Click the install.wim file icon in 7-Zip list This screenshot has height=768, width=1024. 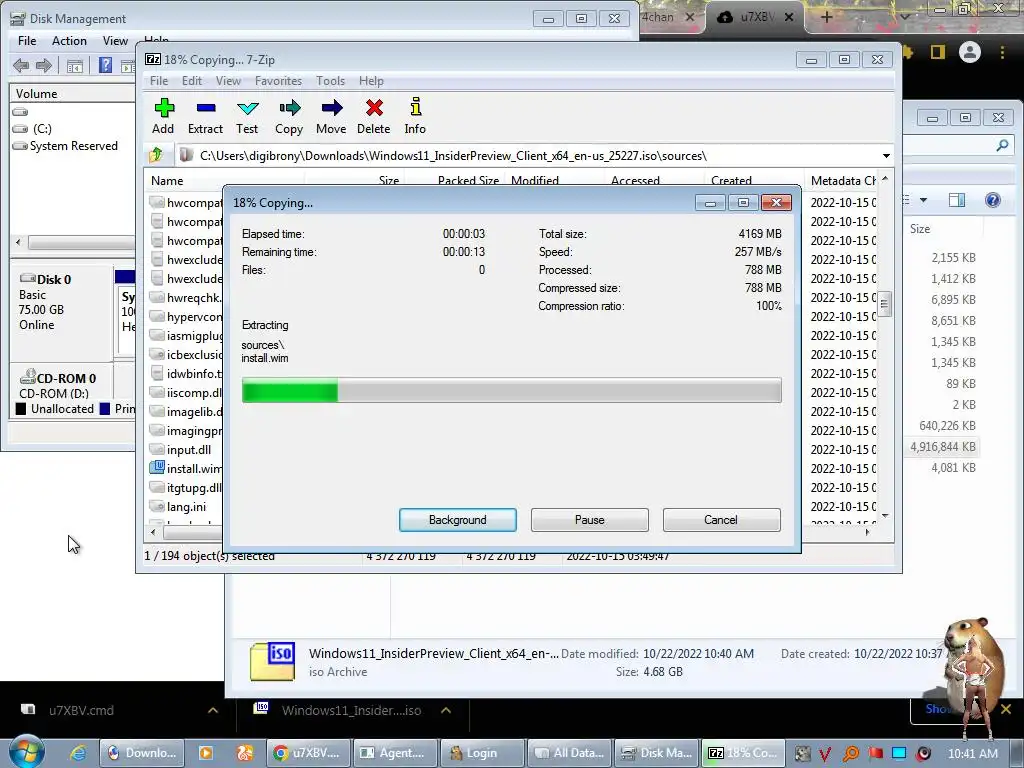point(157,468)
